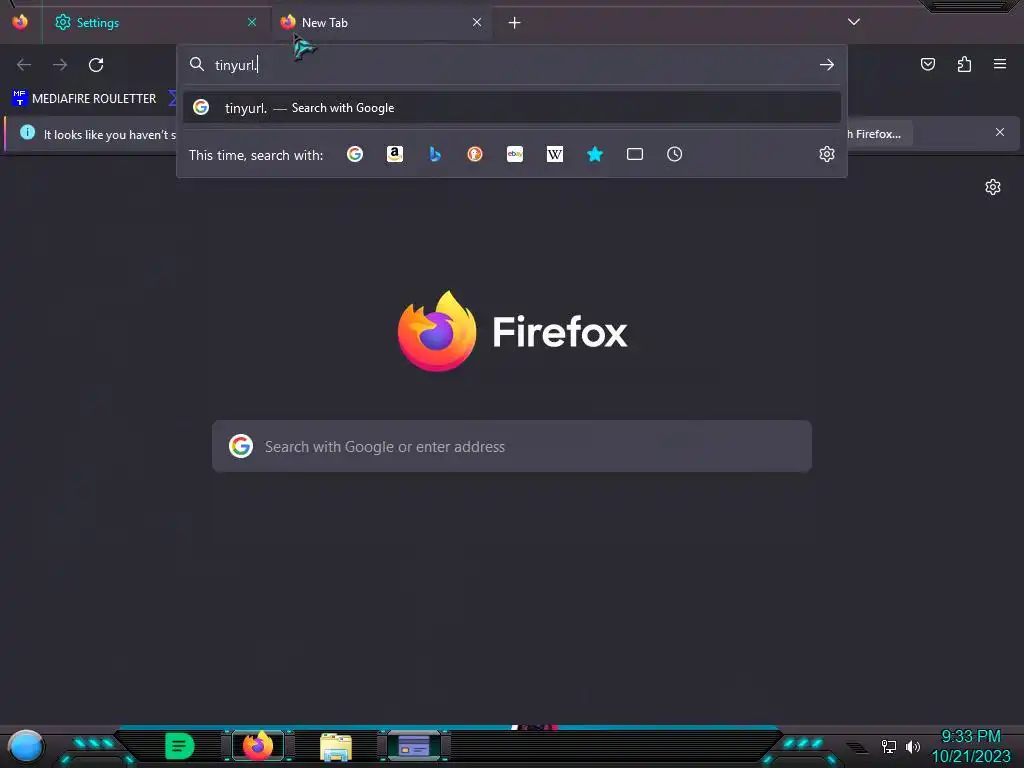Open the Firefox application menu
The width and height of the screenshot is (1024, 768).
coord(1000,64)
